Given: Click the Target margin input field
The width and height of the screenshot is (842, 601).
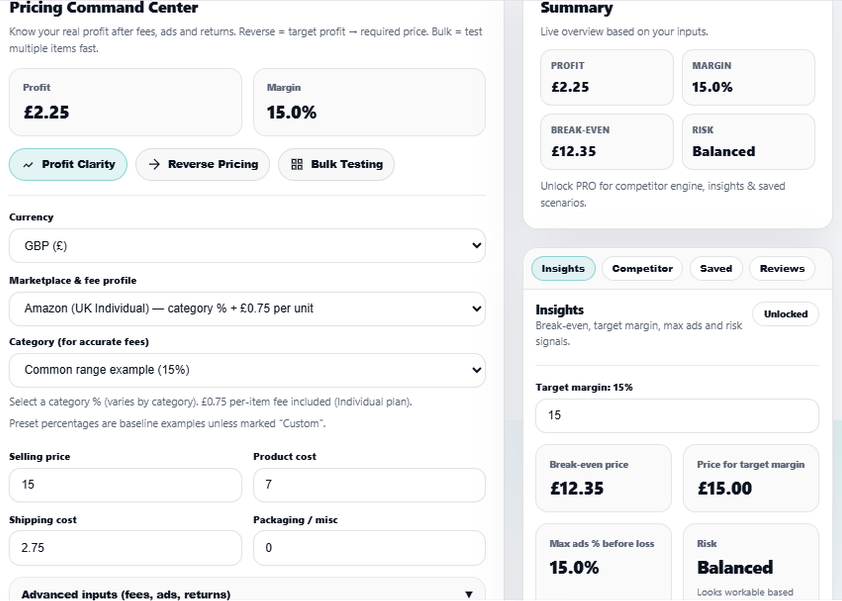Looking at the screenshot, I should pyautogui.click(x=677, y=415).
